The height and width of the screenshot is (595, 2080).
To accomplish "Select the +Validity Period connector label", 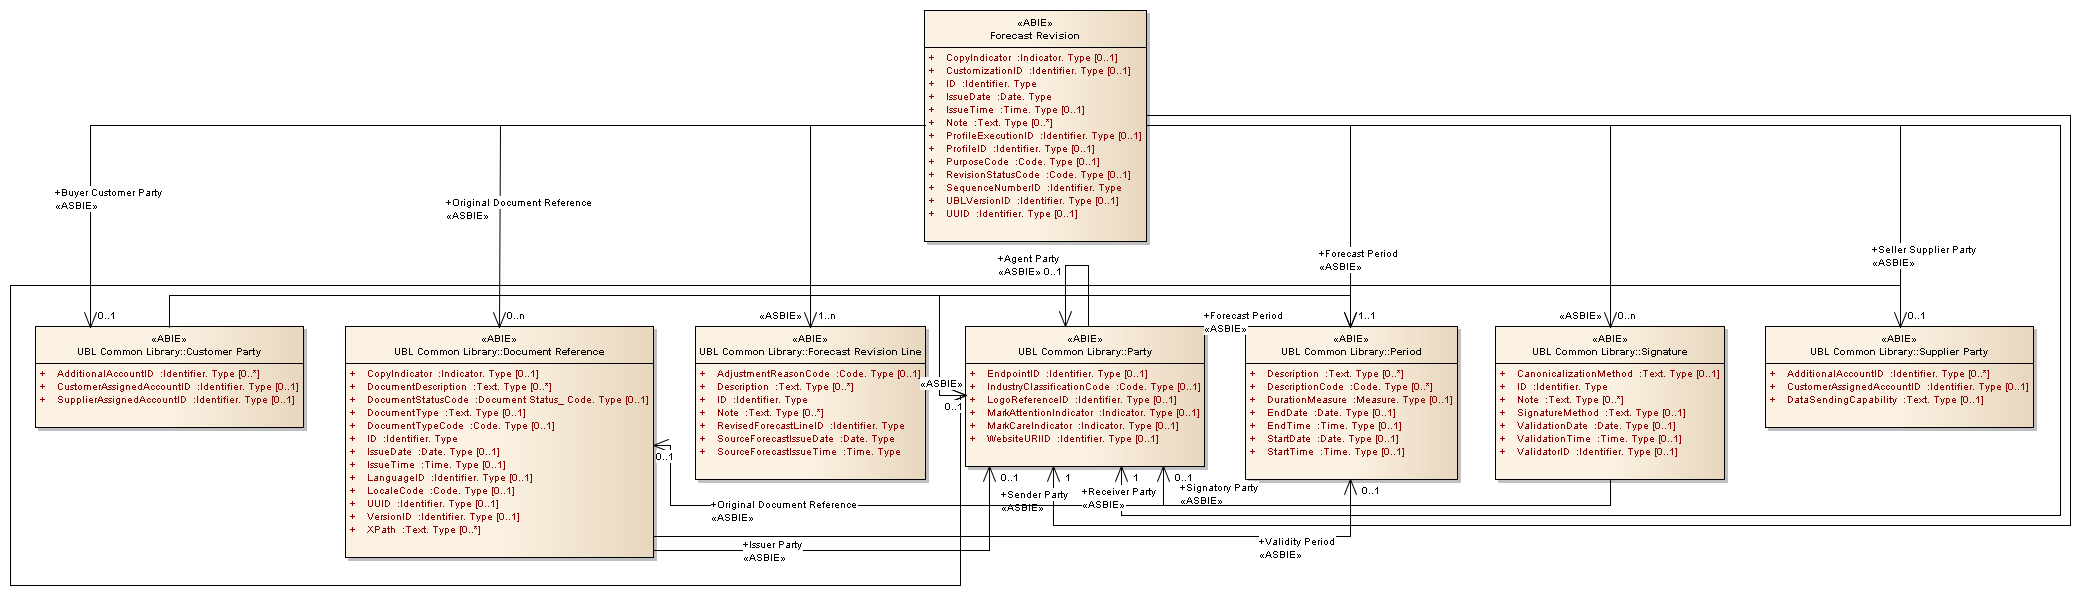I will coord(1296,542).
